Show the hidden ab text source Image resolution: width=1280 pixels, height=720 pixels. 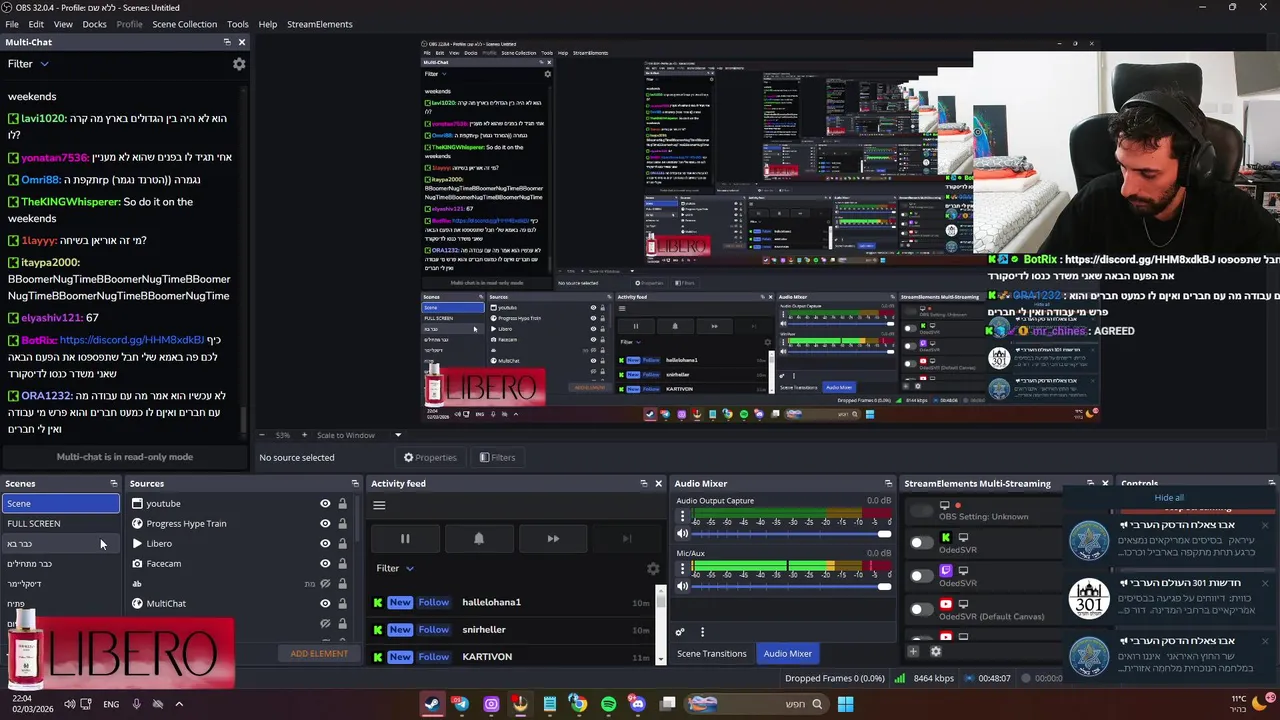click(x=325, y=583)
